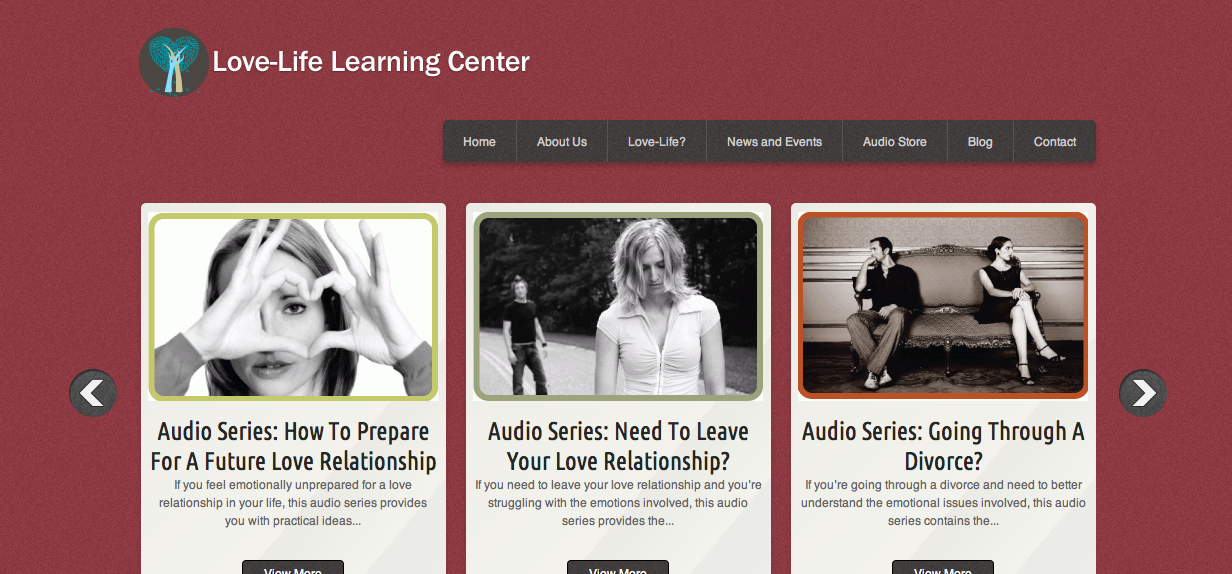
Task: Open the Blog menu item
Action: coord(980,141)
